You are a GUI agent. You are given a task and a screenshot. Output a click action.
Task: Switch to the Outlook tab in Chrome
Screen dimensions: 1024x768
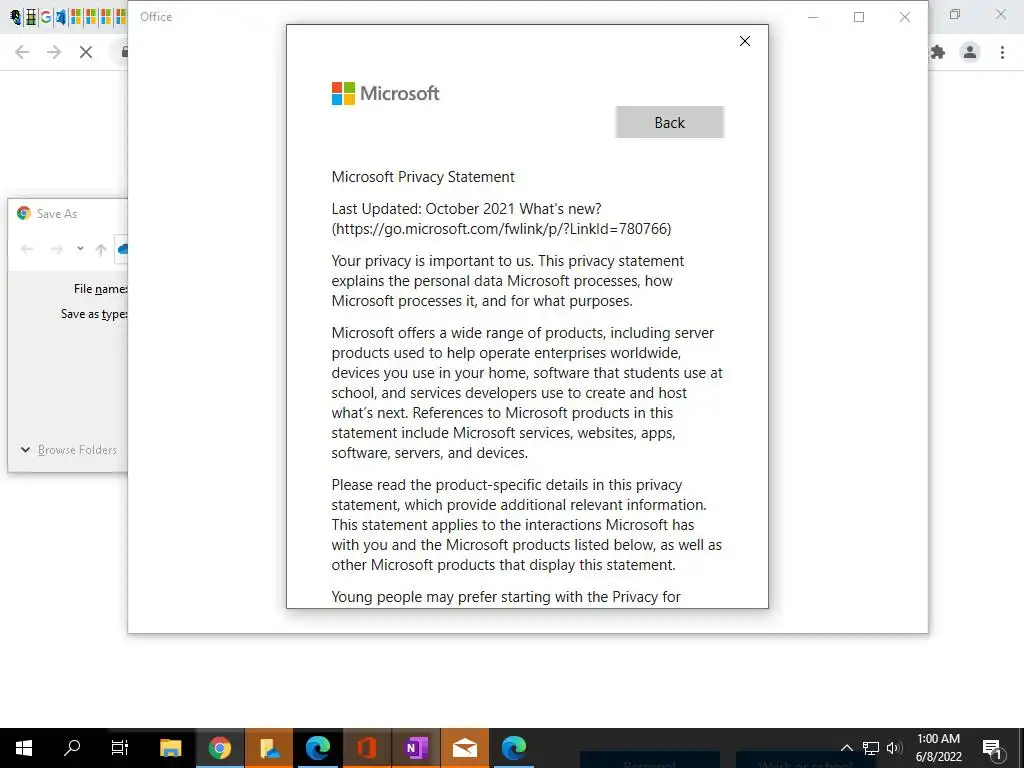click(x=60, y=17)
